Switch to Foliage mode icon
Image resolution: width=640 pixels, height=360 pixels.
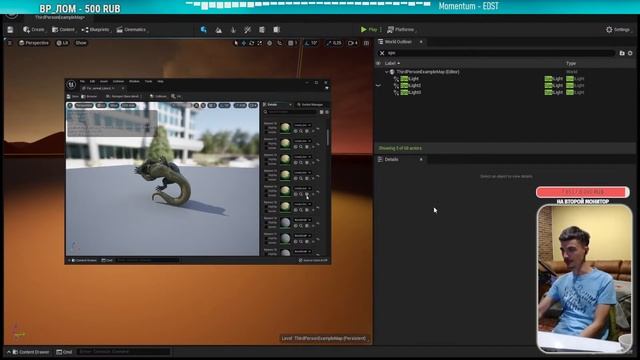tap(233, 30)
